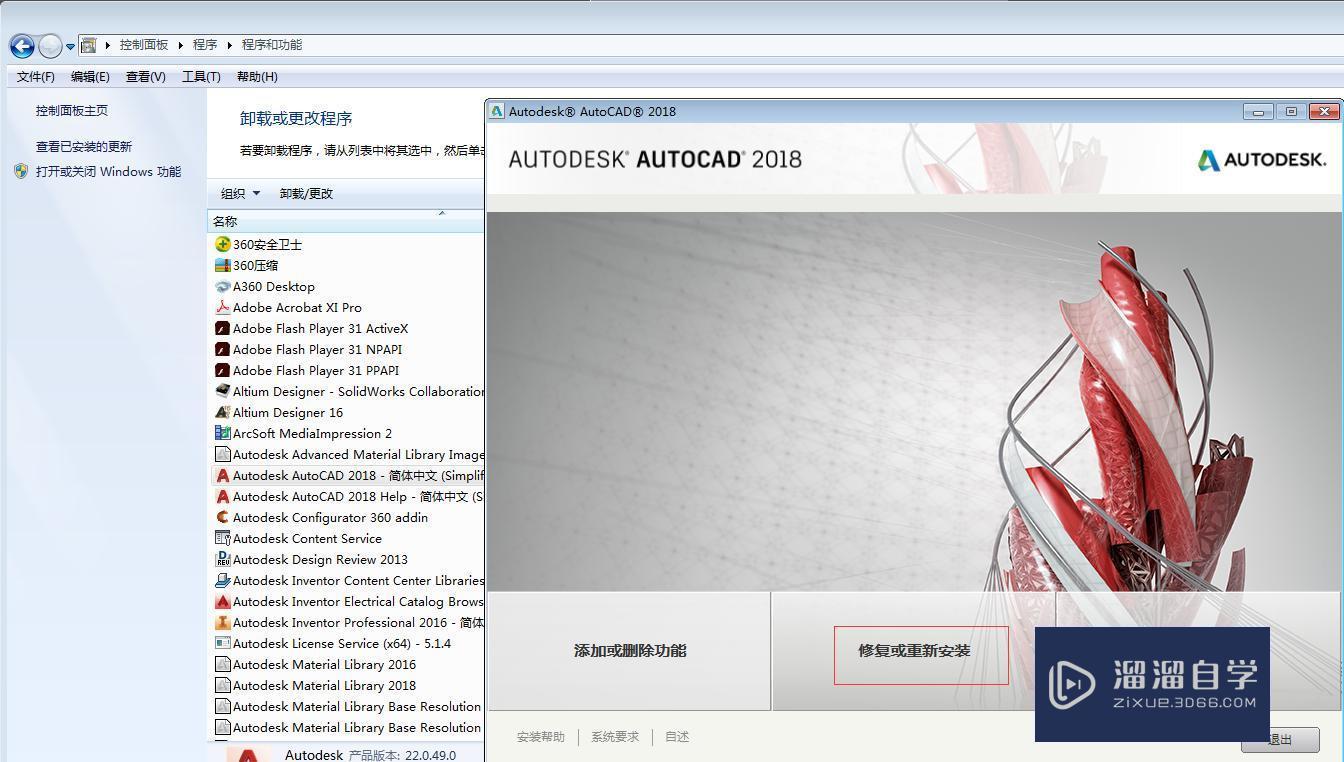Go to 控制面板主页 link
The width and height of the screenshot is (1344, 762).
[72, 111]
